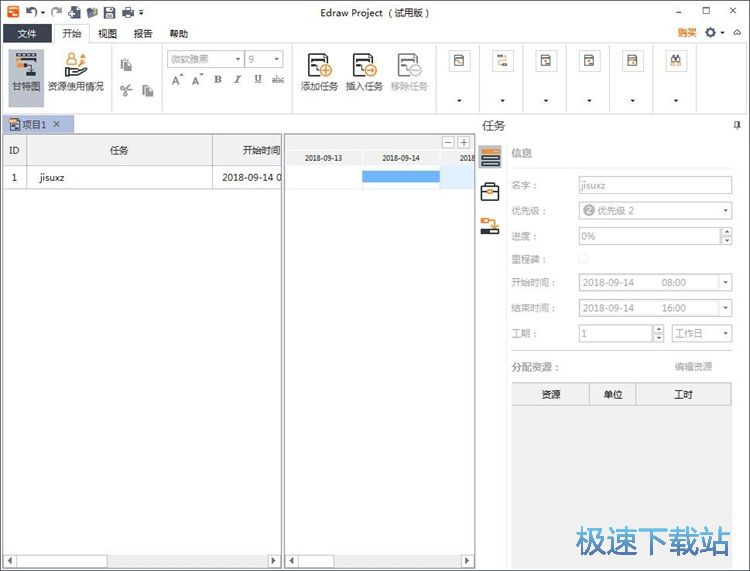Click the 添加任务 add task icon
This screenshot has height=571, width=750.
click(319, 72)
